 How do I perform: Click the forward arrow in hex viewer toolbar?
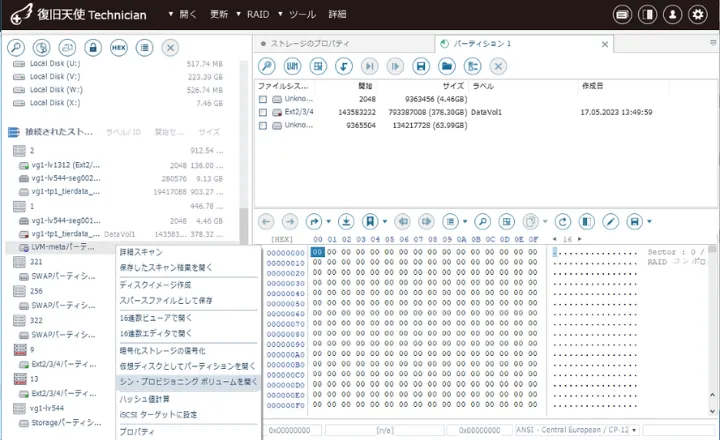pos(290,222)
